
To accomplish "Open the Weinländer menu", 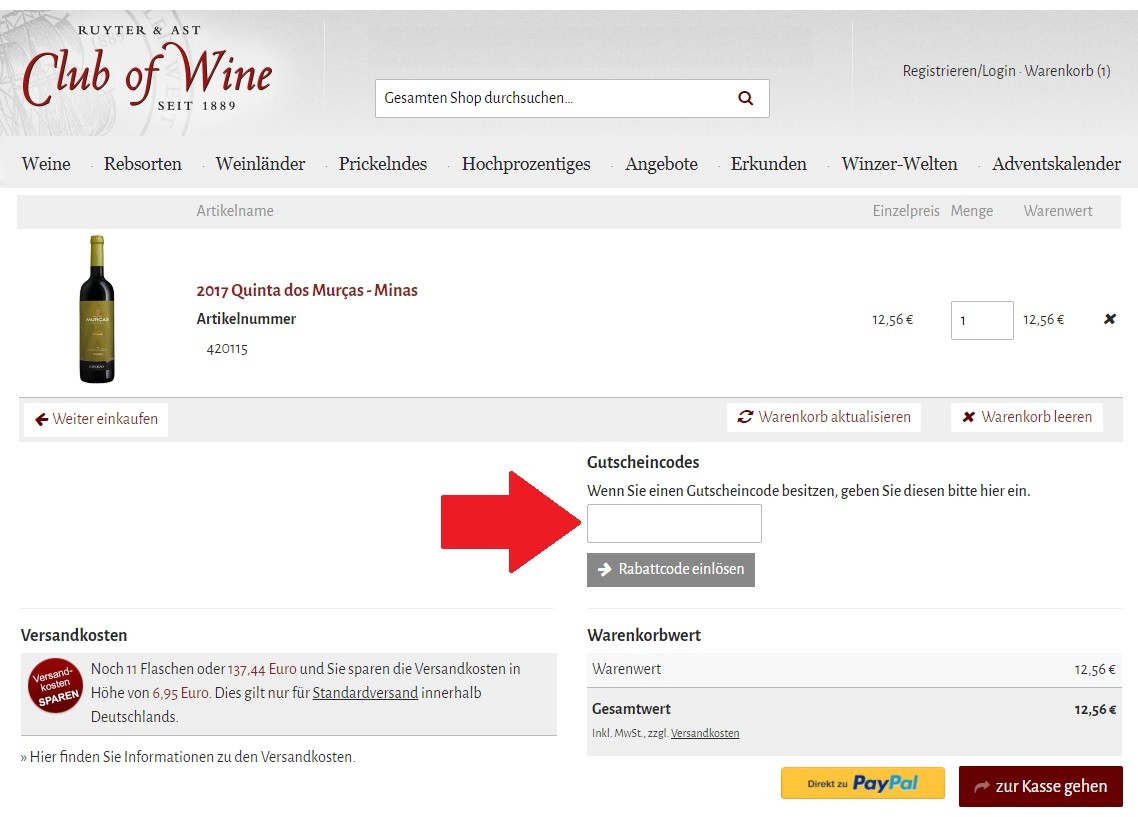I will [x=261, y=164].
